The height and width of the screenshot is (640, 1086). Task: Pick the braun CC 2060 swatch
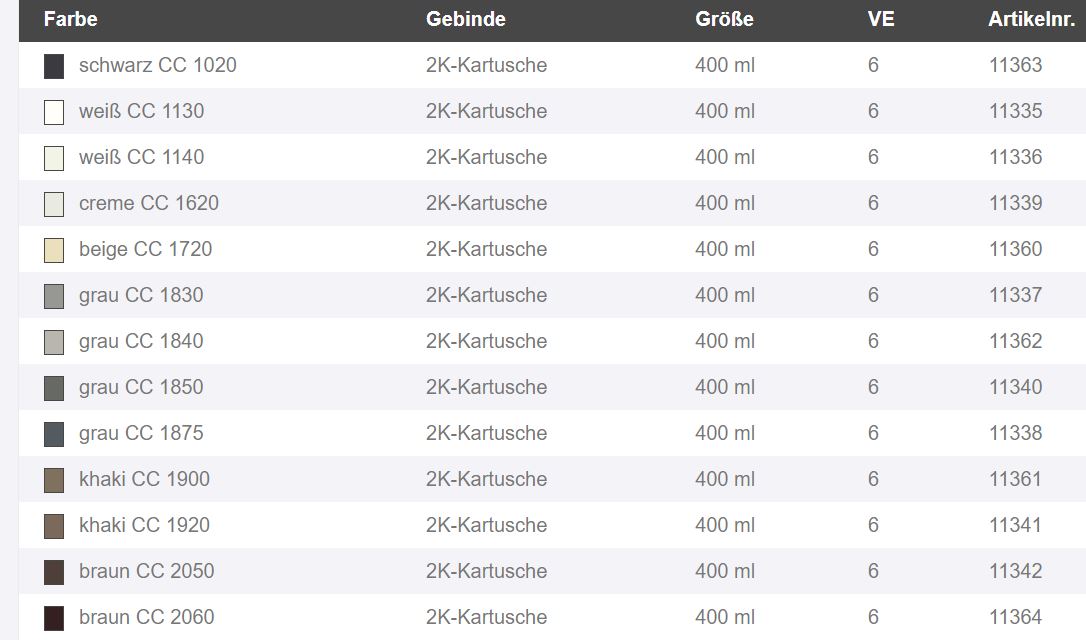pos(54,619)
